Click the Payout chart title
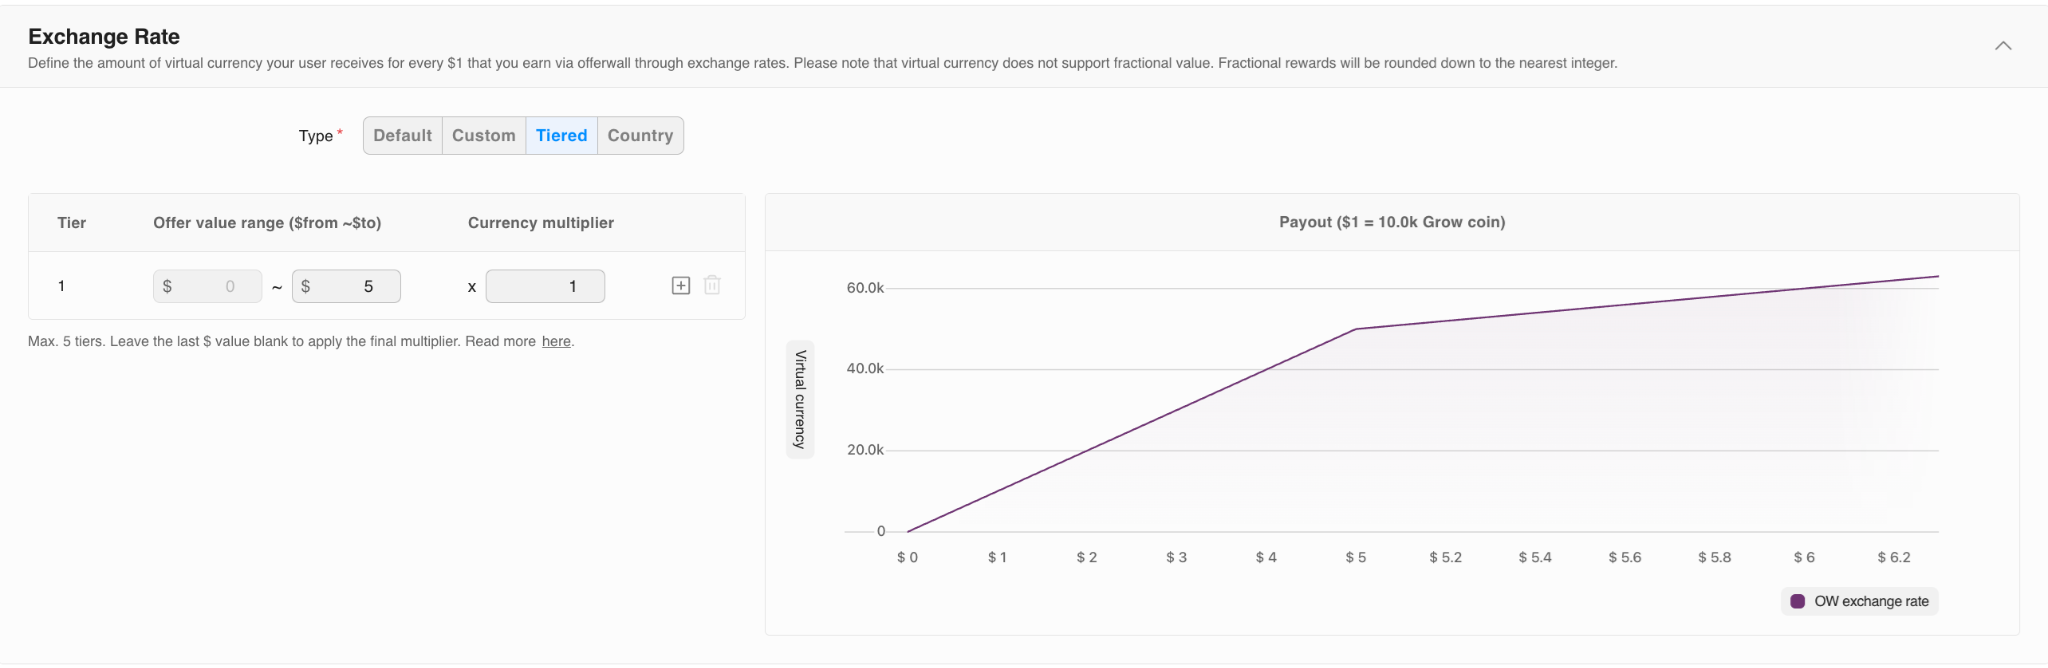The image size is (2048, 668). pos(1392,222)
